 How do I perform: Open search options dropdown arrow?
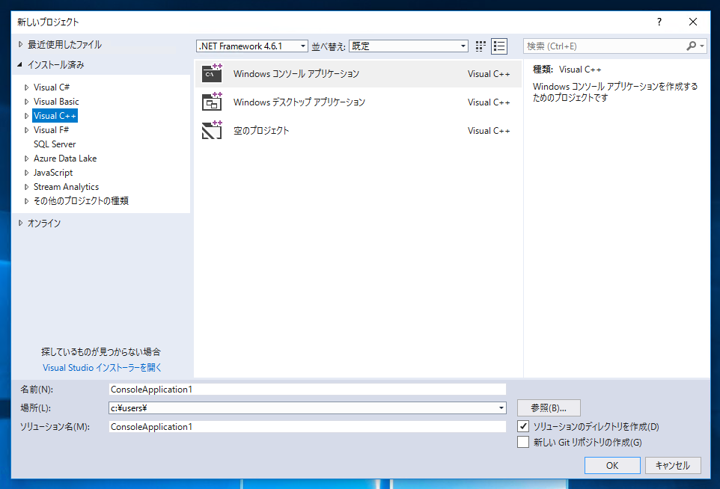click(x=702, y=46)
